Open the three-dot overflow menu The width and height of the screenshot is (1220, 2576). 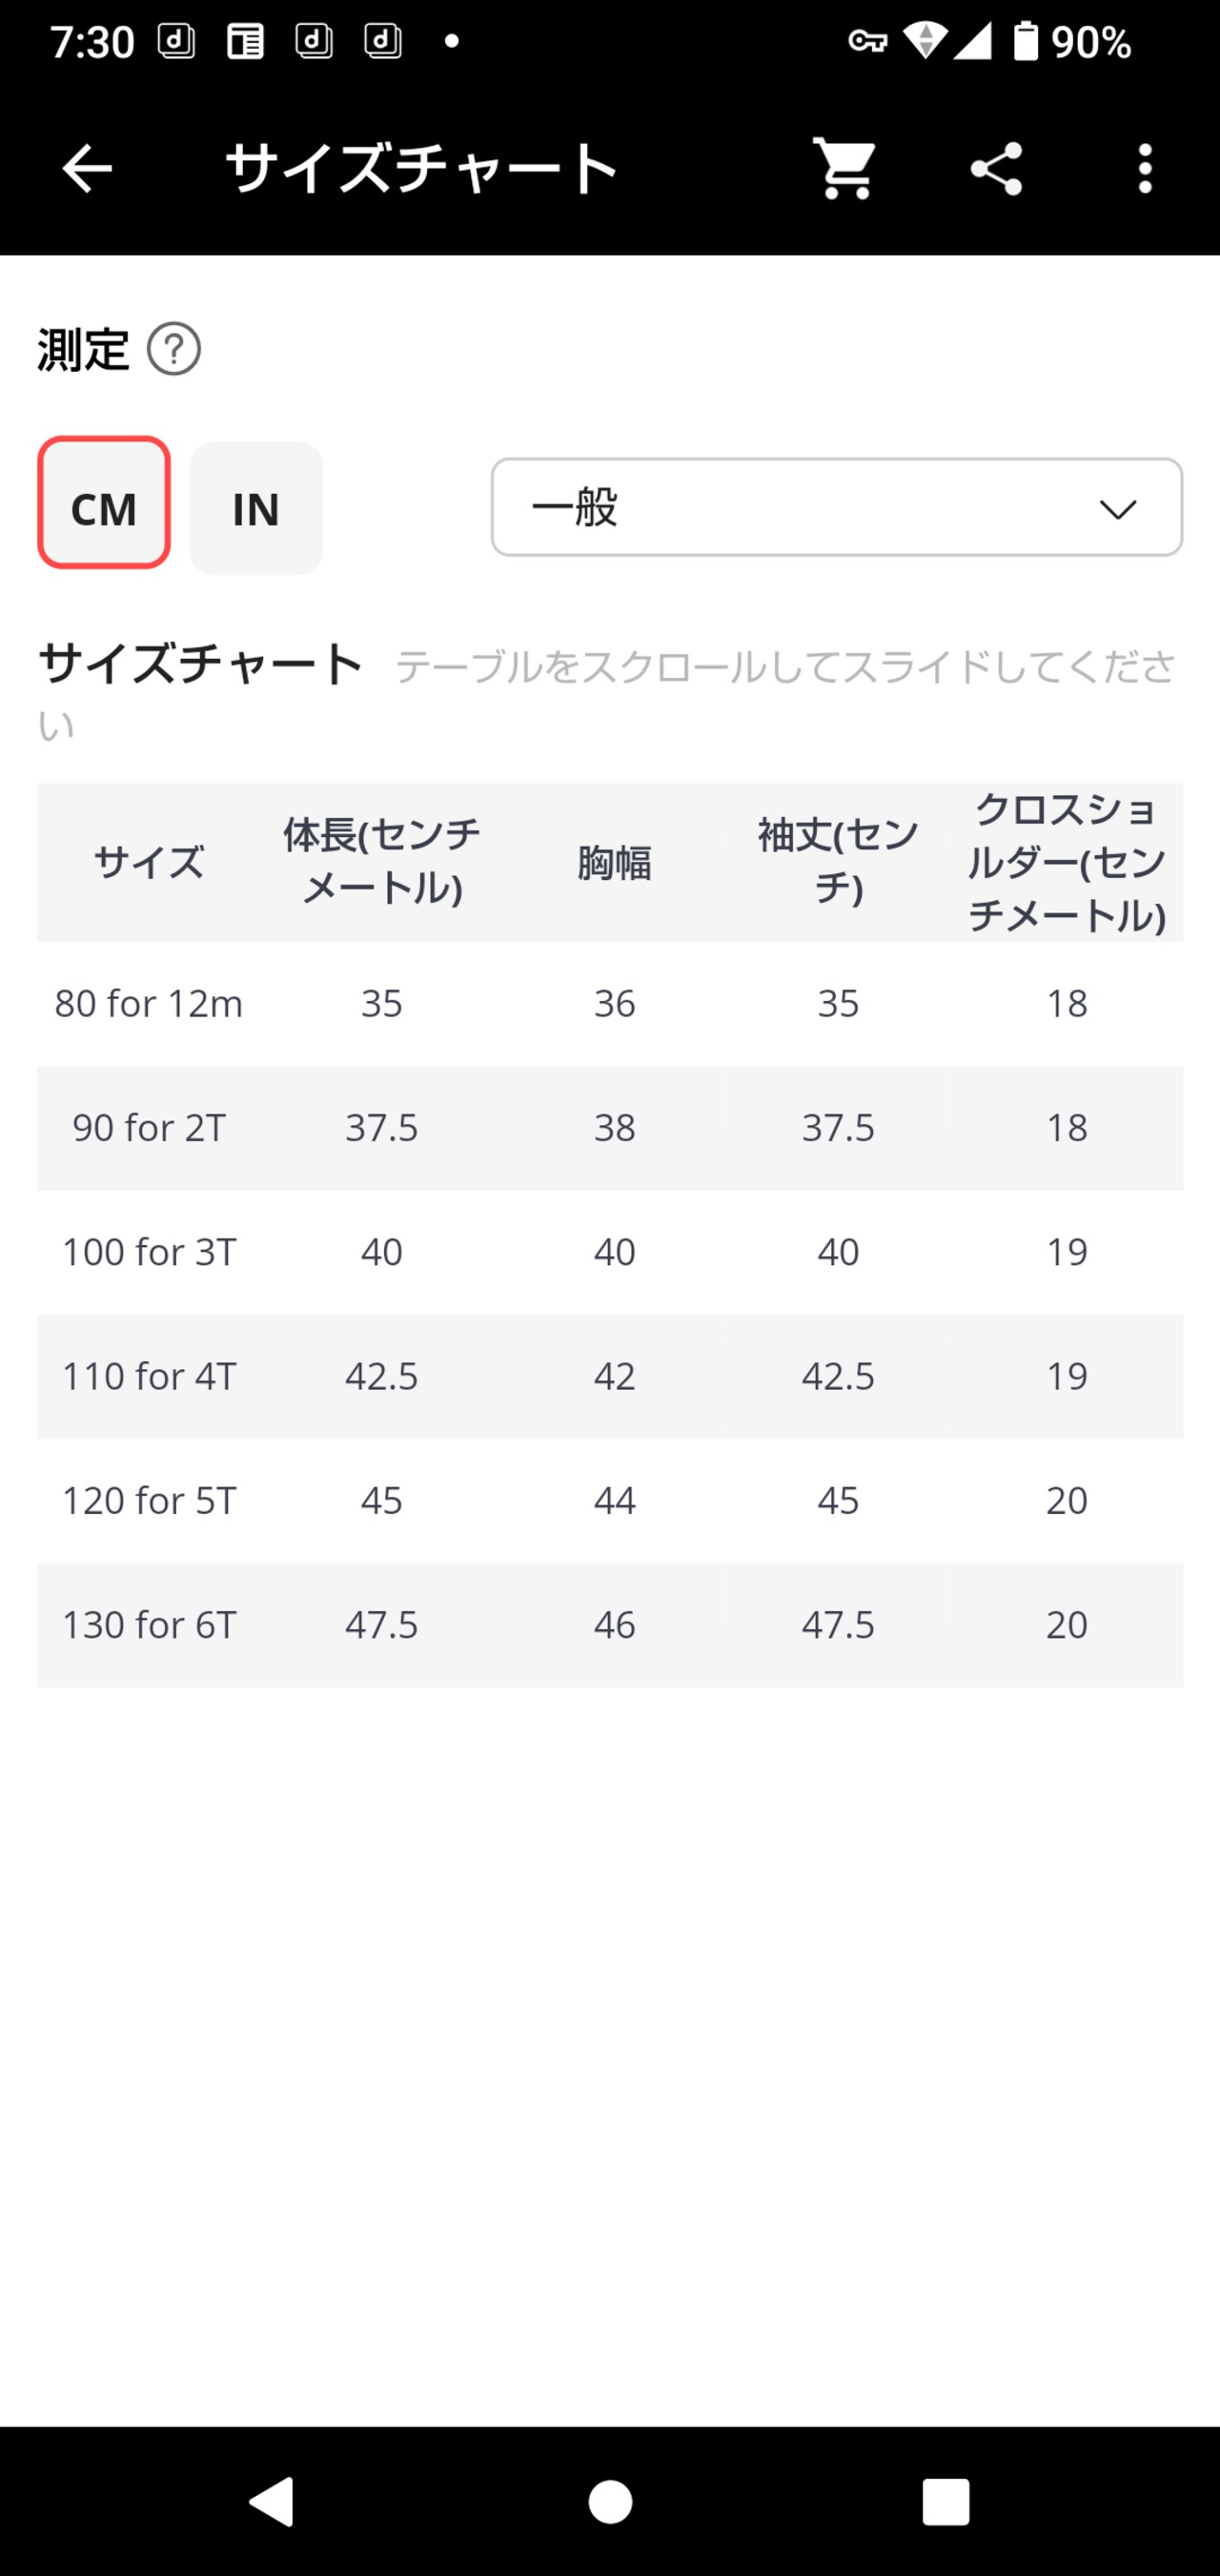tap(1145, 168)
